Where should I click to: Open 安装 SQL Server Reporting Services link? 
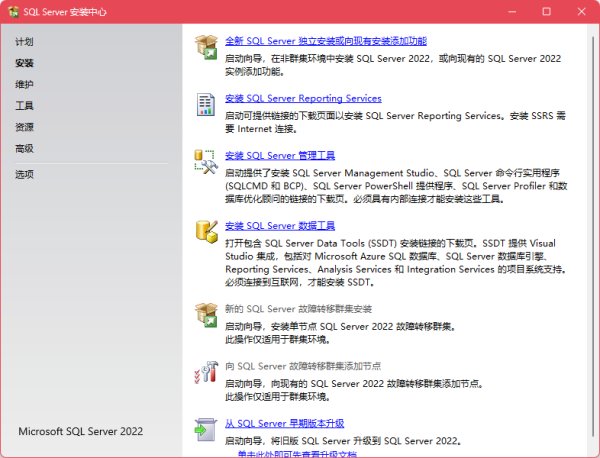pos(303,98)
